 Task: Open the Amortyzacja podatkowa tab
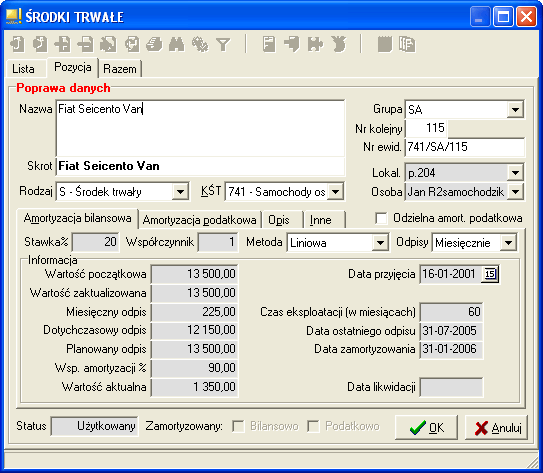pyautogui.click(x=199, y=220)
